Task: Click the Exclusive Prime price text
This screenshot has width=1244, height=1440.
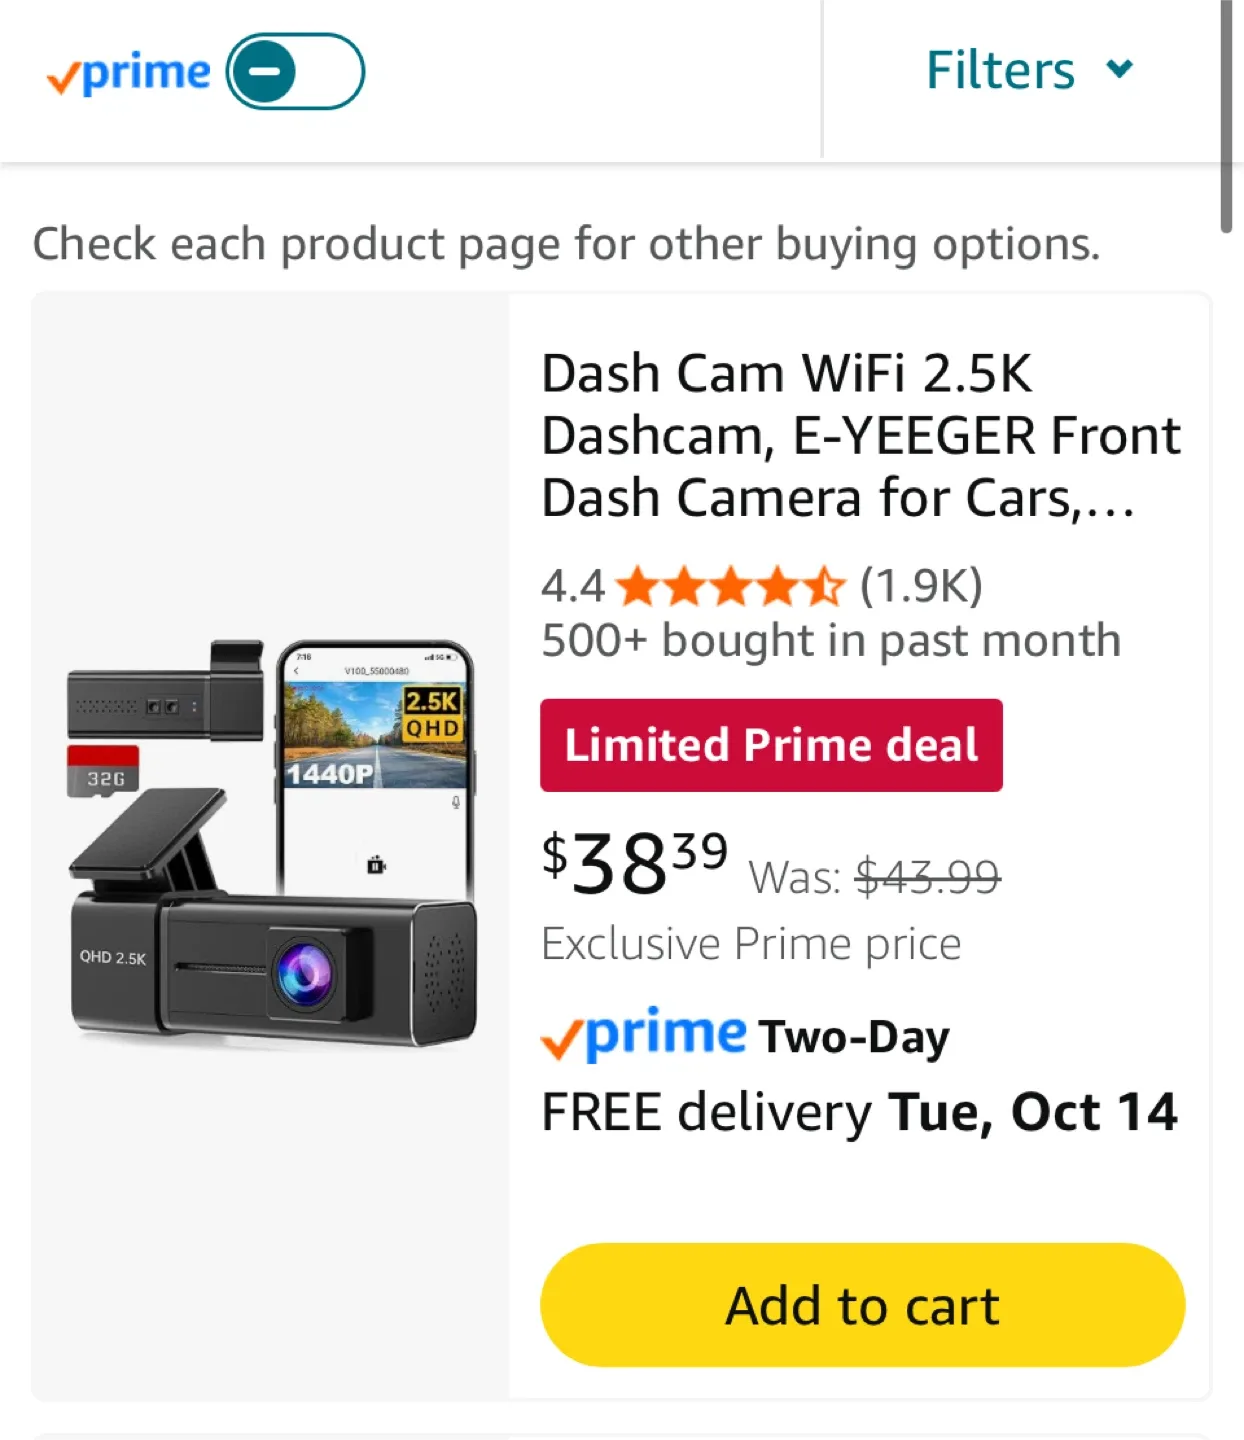Action: [x=751, y=944]
